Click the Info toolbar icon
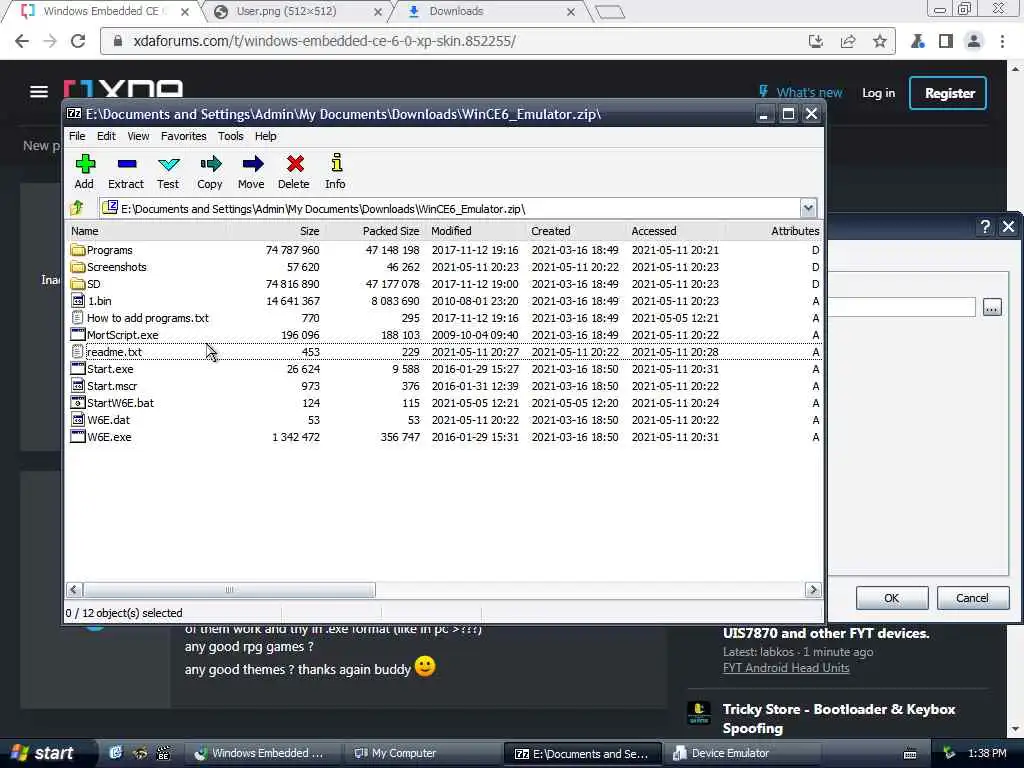 point(336,163)
